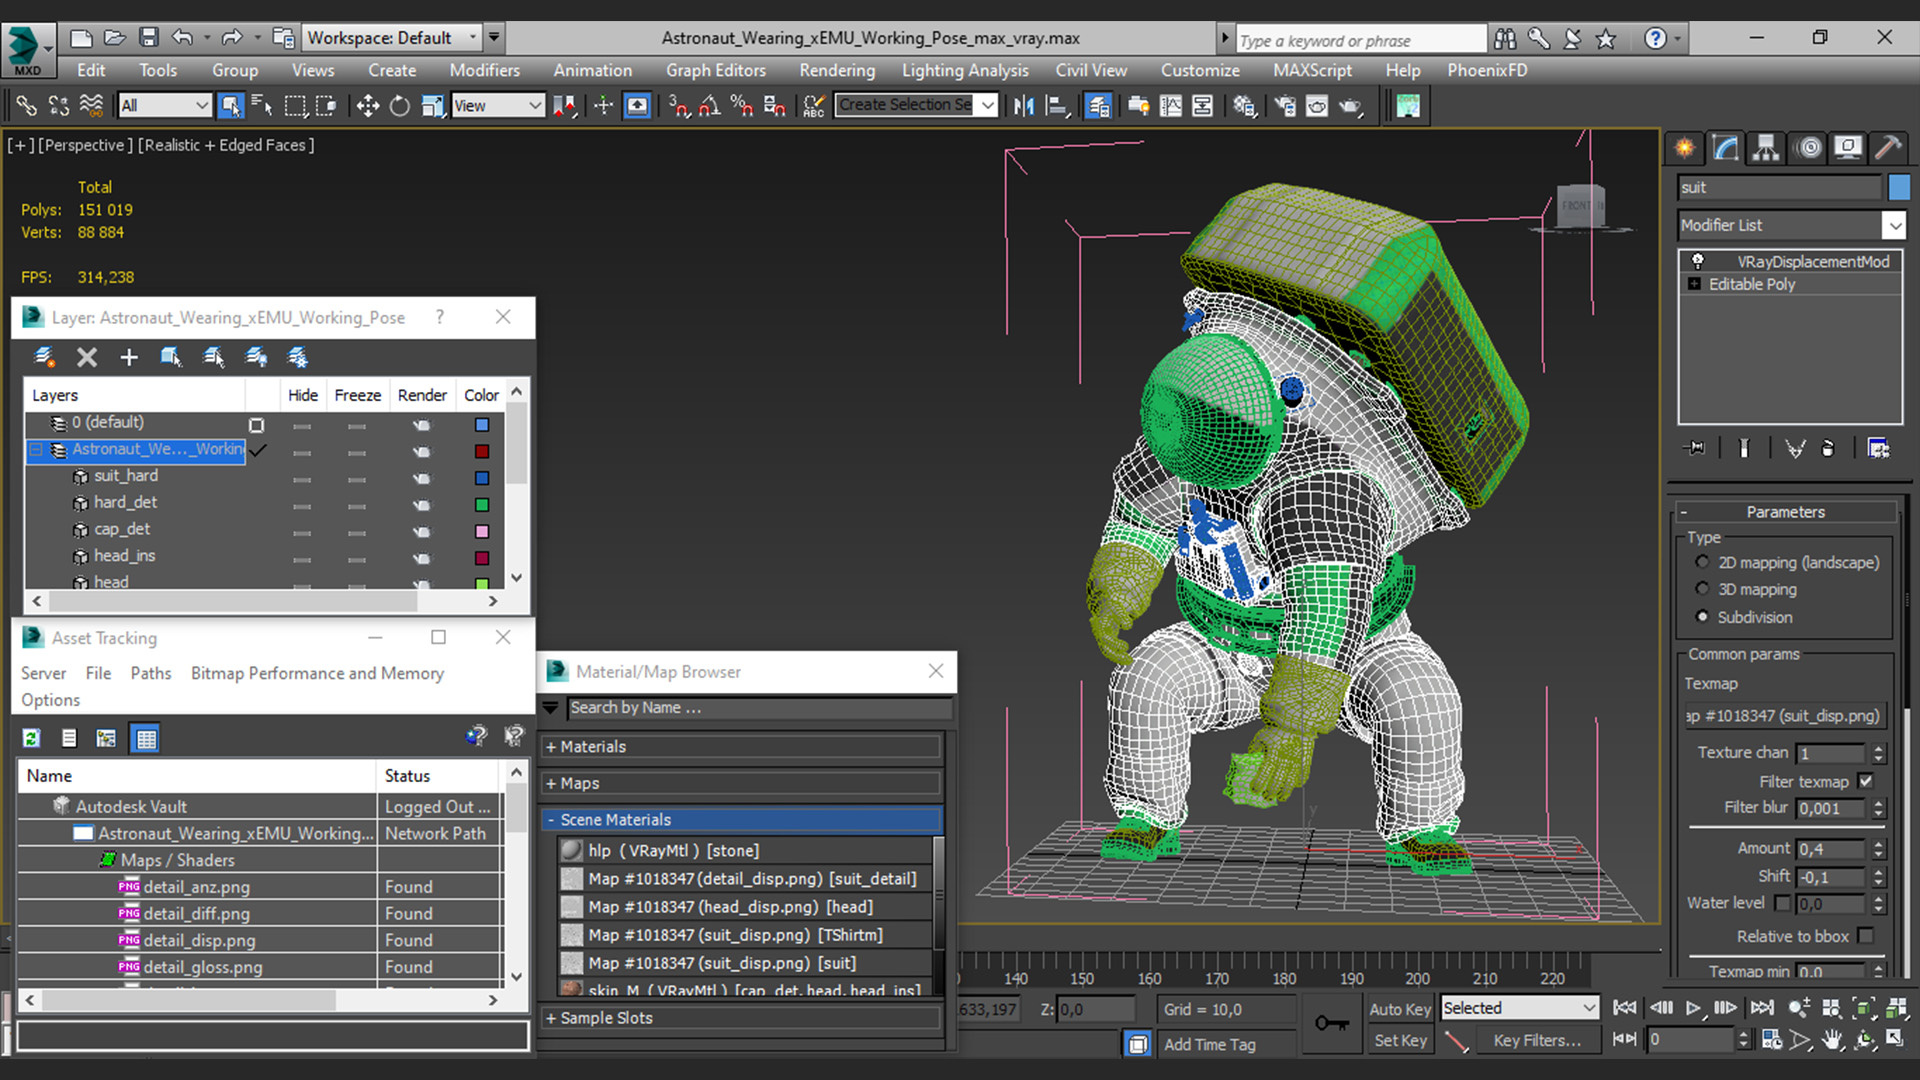Open the Select by Name dialog icon

(262, 105)
